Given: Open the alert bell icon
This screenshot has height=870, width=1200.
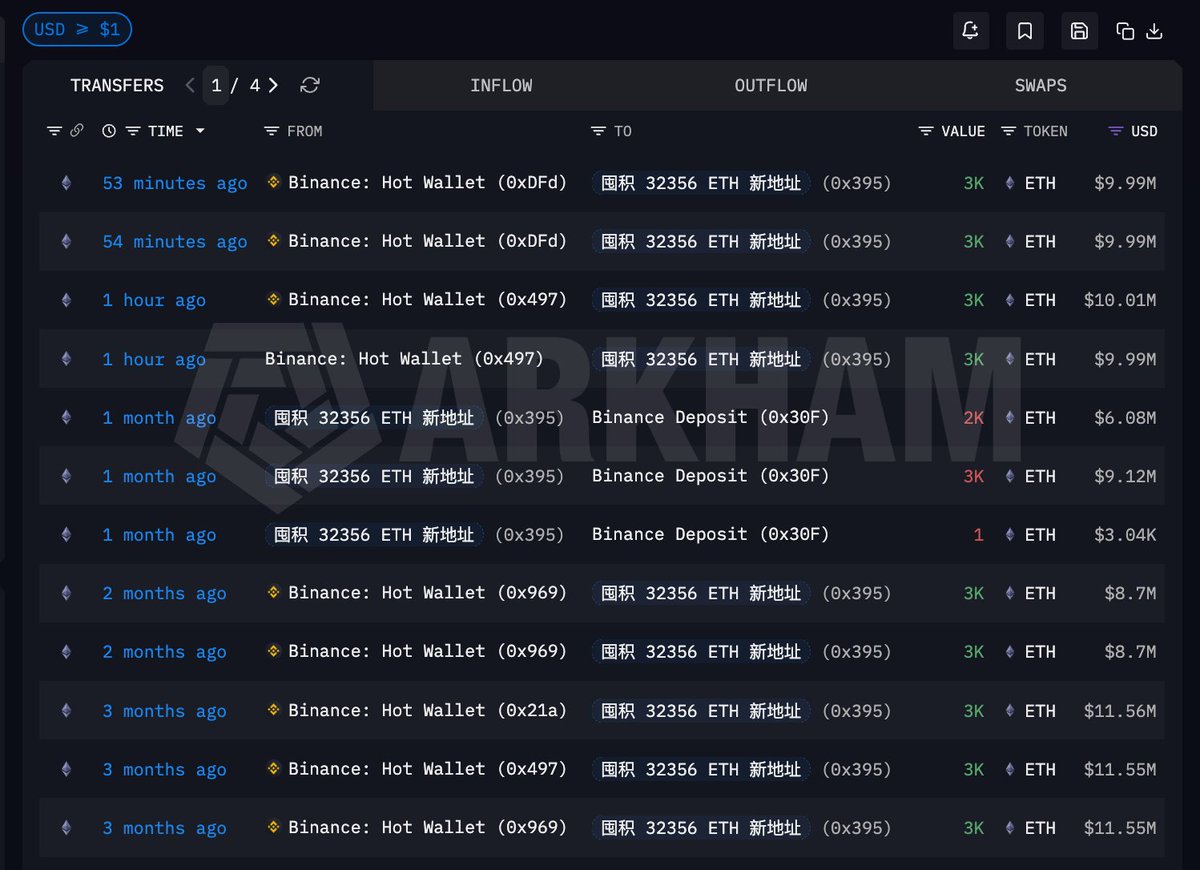Looking at the screenshot, I should pyautogui.click(x=970, y=31).
